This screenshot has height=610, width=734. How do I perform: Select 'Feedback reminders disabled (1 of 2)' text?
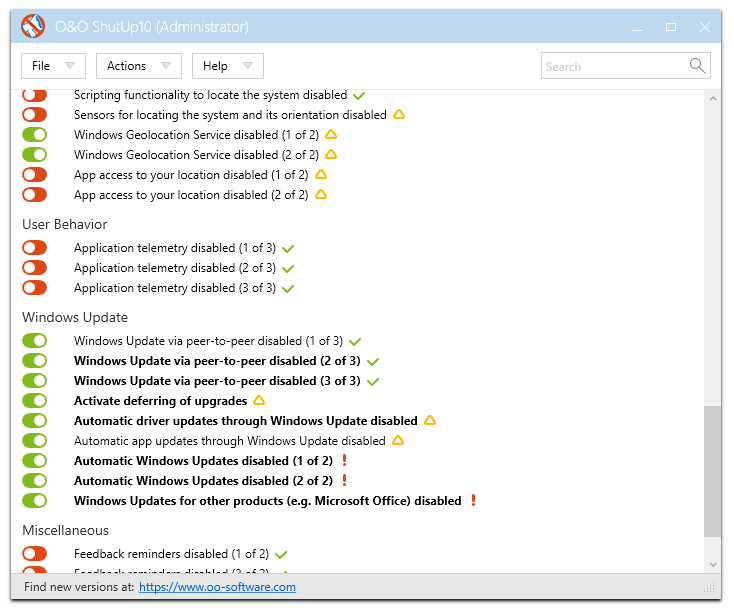click(x=171, y=554)
